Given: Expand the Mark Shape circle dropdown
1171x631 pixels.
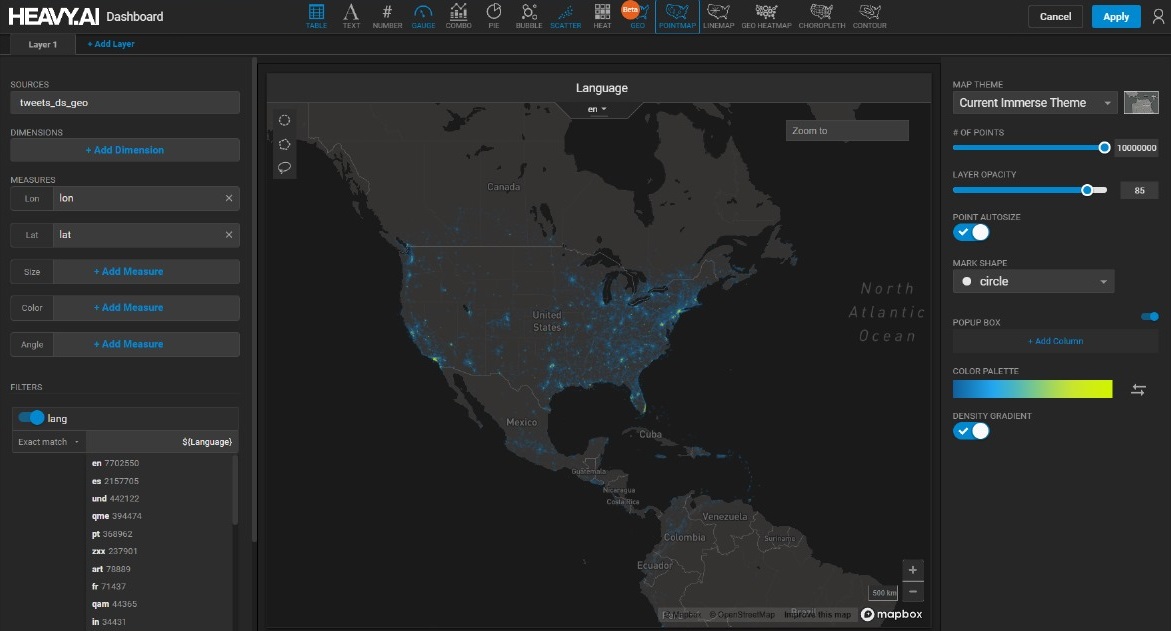Looking at the screenshot, I should [1033, 282].
